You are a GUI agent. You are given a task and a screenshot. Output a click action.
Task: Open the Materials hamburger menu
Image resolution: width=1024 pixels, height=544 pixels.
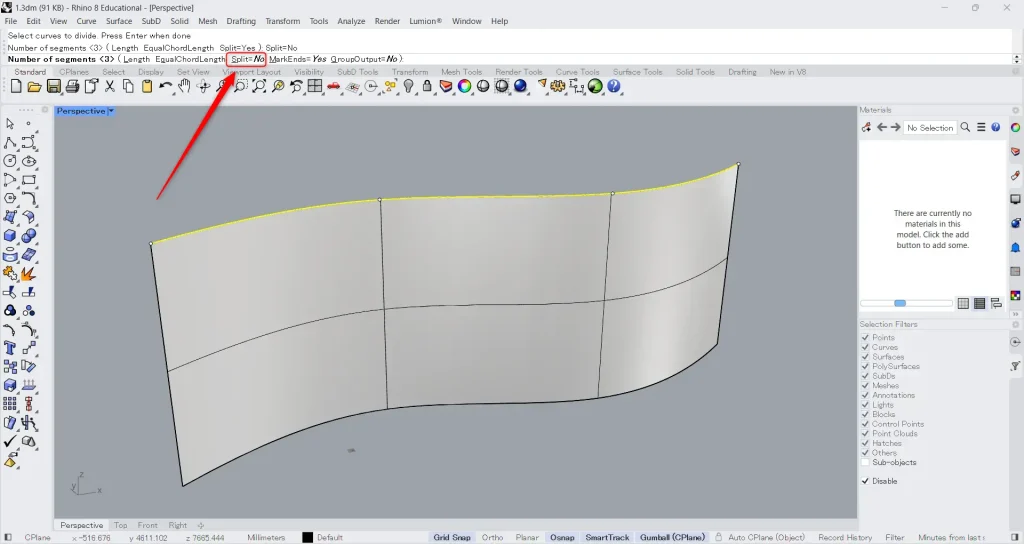[x=981, y=128]
